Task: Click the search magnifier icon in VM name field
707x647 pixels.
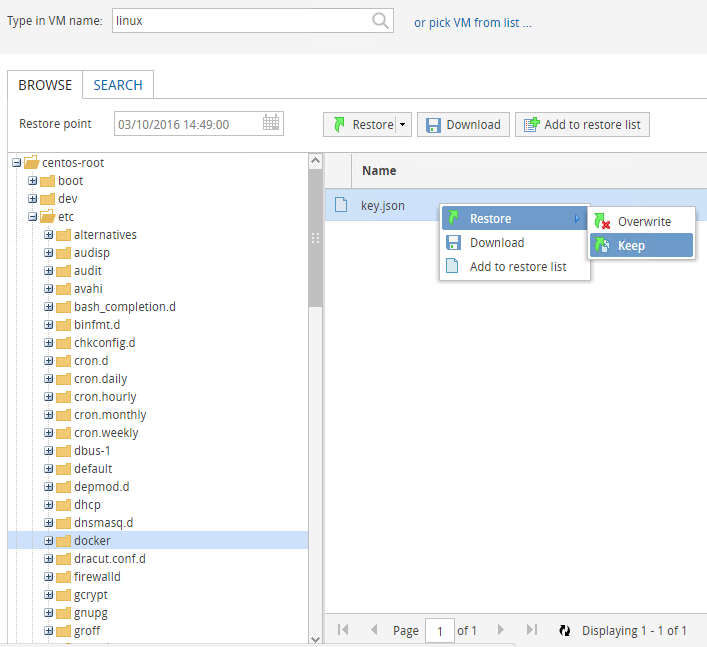Action: (380, 21)
